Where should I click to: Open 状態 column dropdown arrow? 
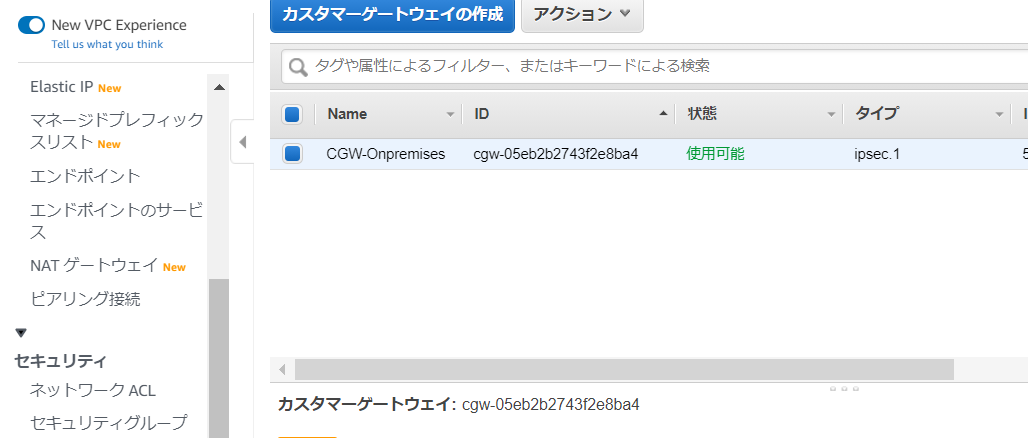831,115
